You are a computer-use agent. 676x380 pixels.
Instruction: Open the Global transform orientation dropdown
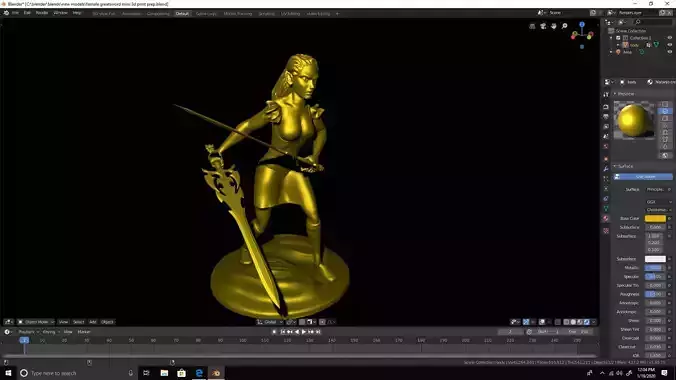coord(270,322)
